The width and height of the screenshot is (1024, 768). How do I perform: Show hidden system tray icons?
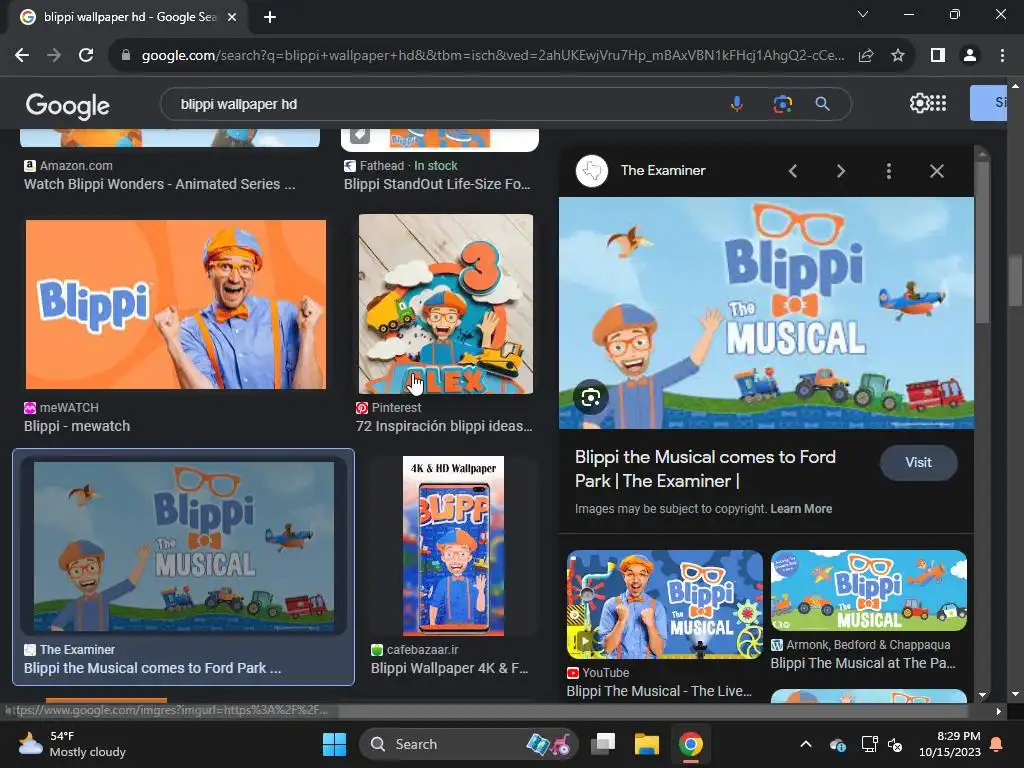tap(806, 744)
